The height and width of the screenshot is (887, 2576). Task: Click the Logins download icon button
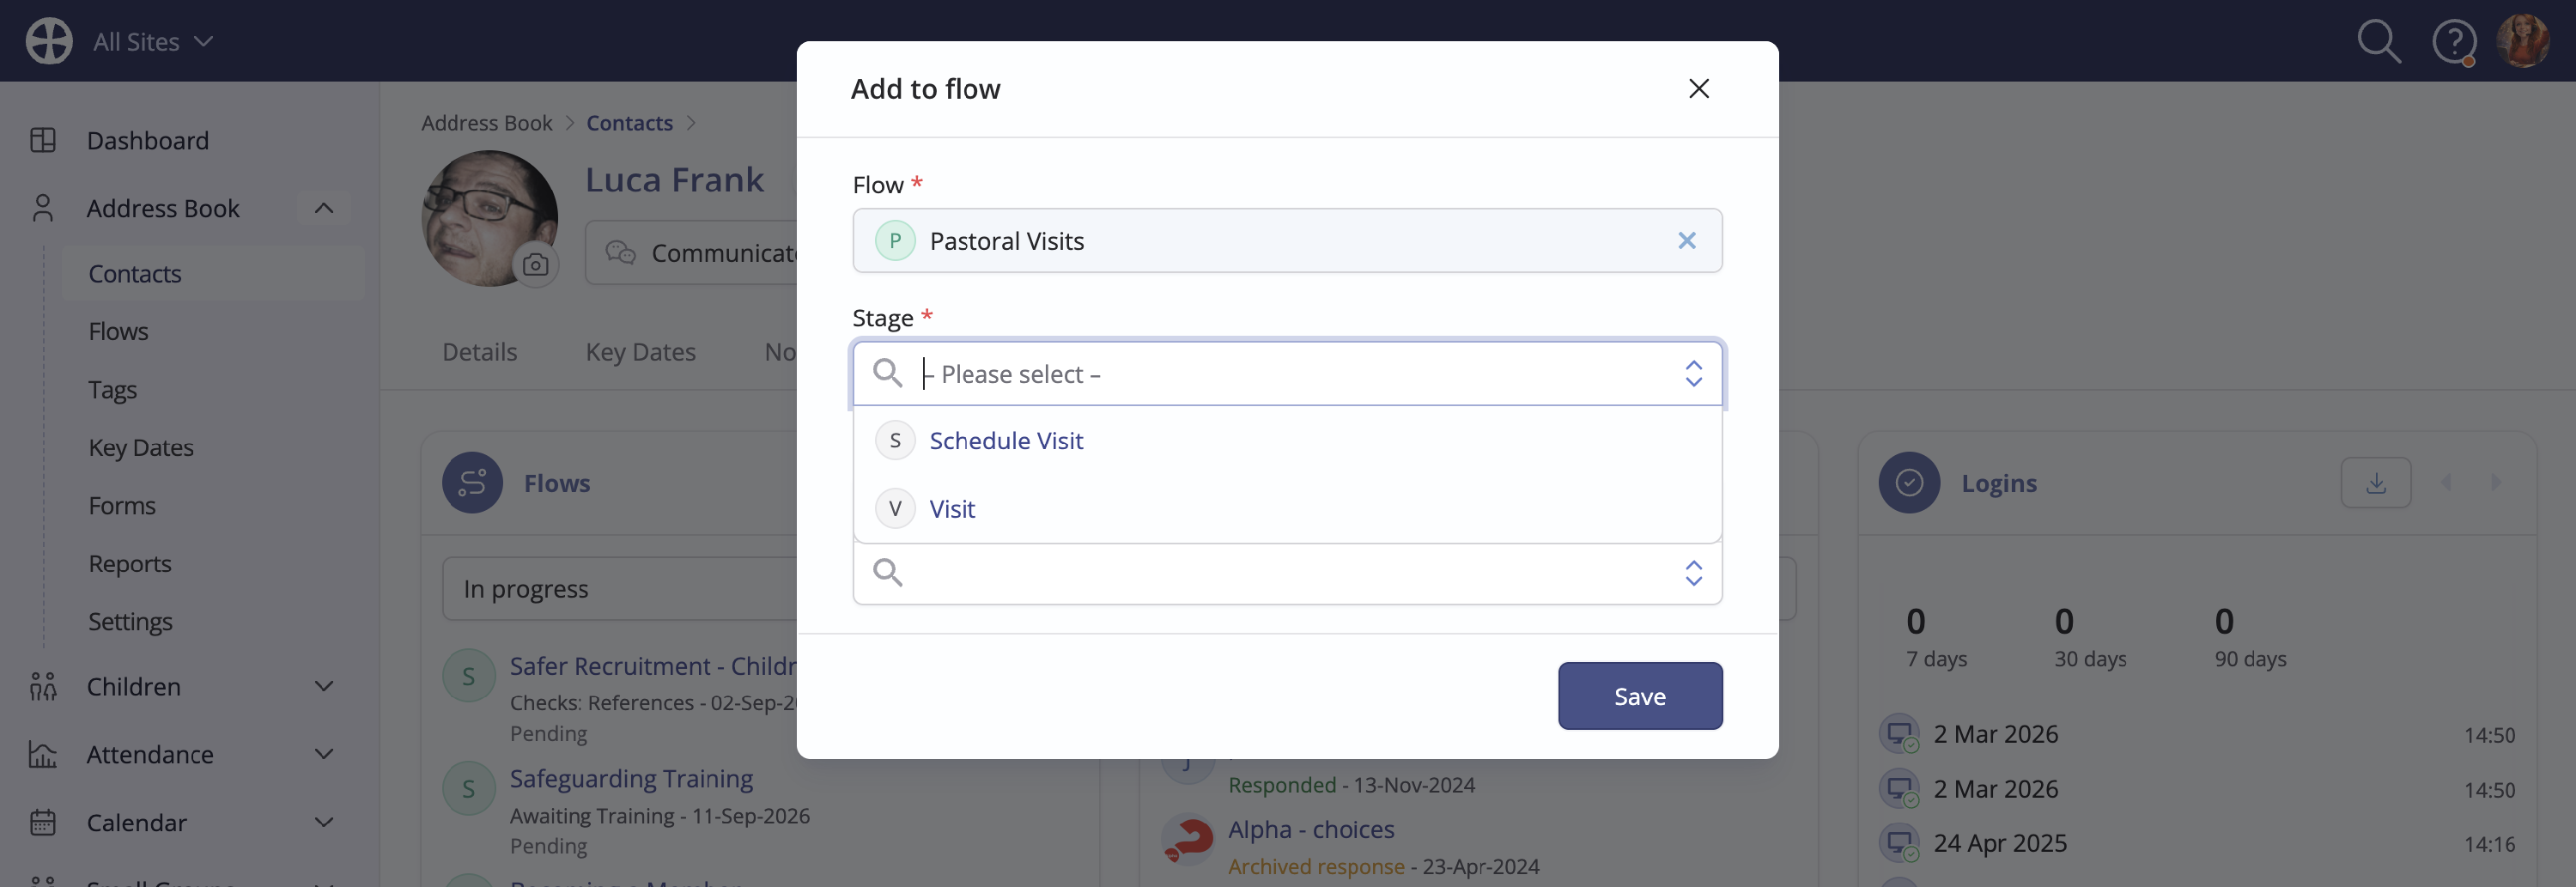(x=2375, y=483)
